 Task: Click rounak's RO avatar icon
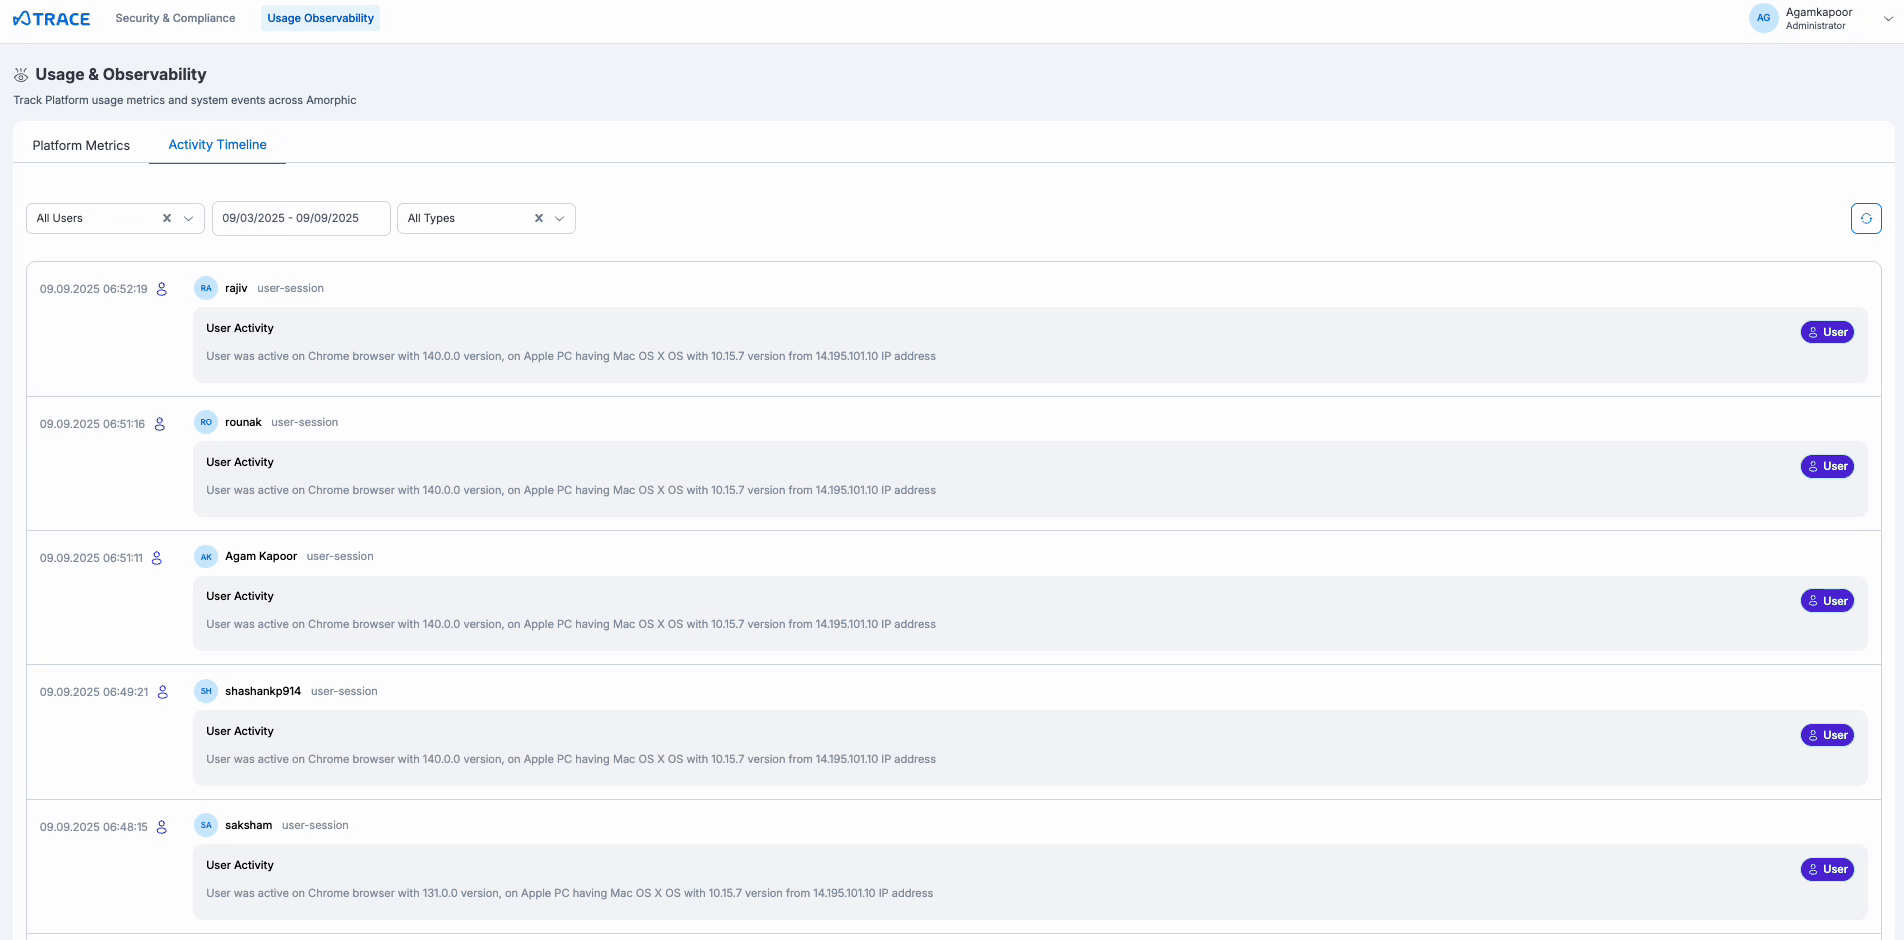coord(205,422)
